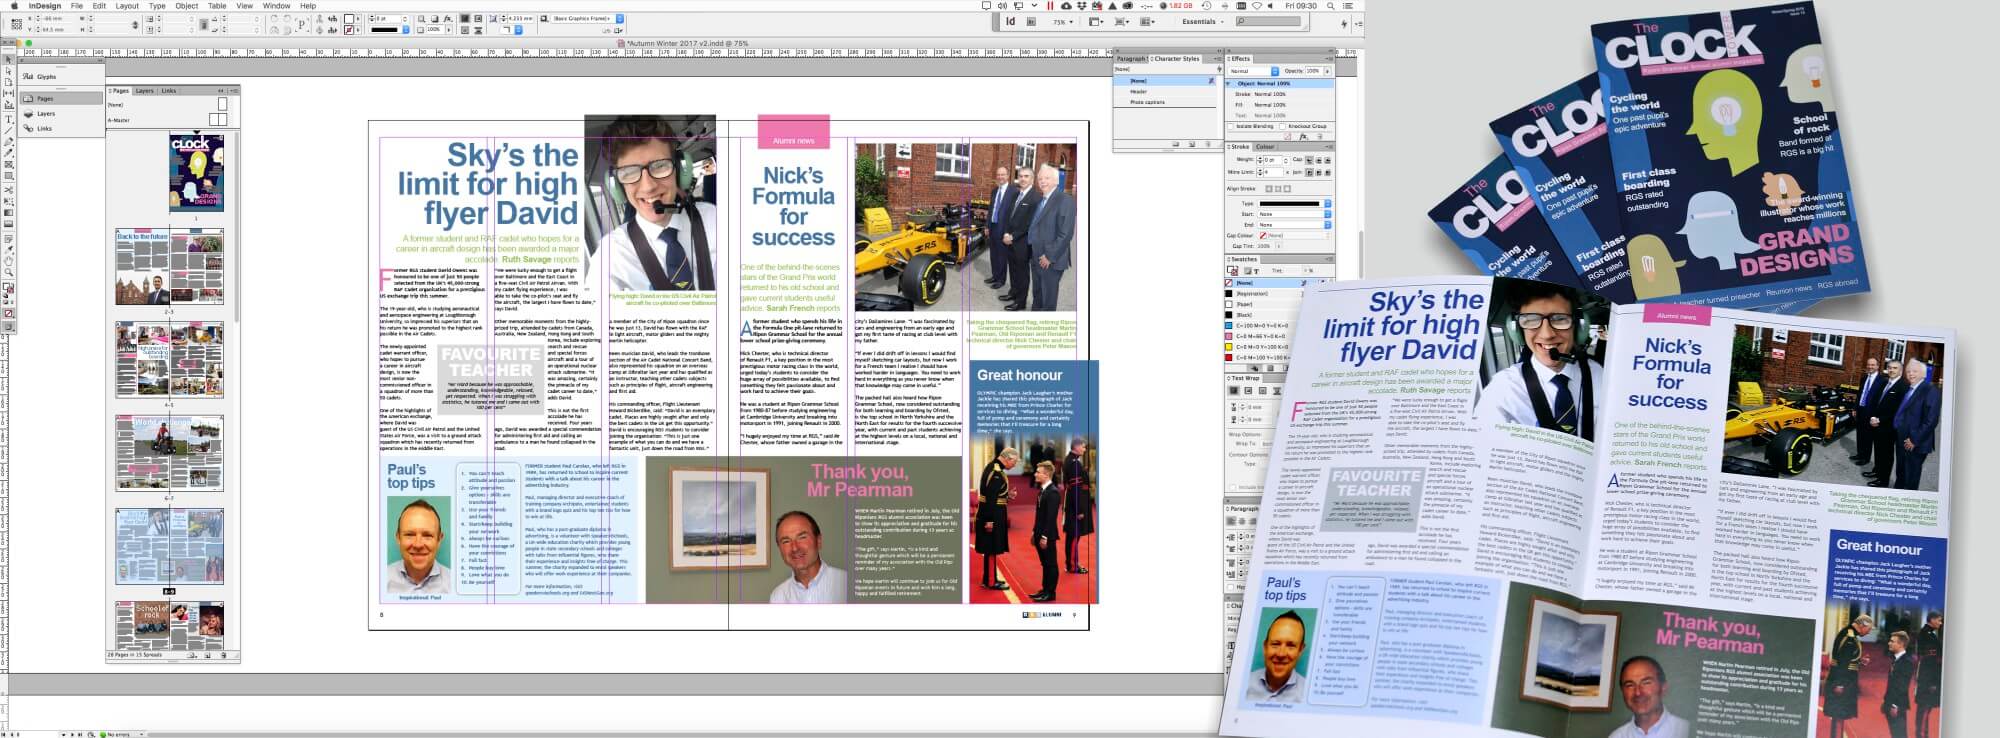Click the application bar search field
This screenshot has height=738, width=2000.
tap(1268, 21)
